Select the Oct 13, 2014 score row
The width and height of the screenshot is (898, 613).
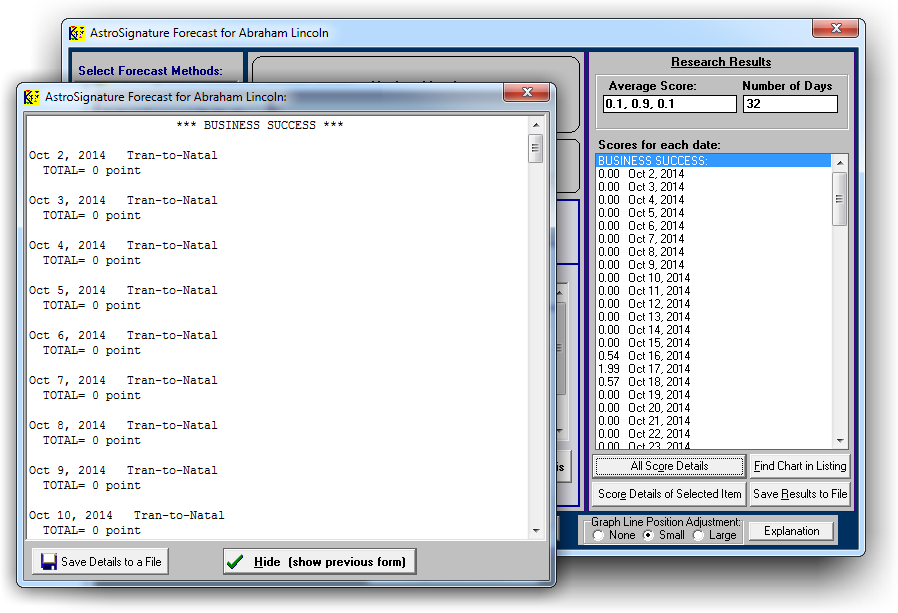714,317
